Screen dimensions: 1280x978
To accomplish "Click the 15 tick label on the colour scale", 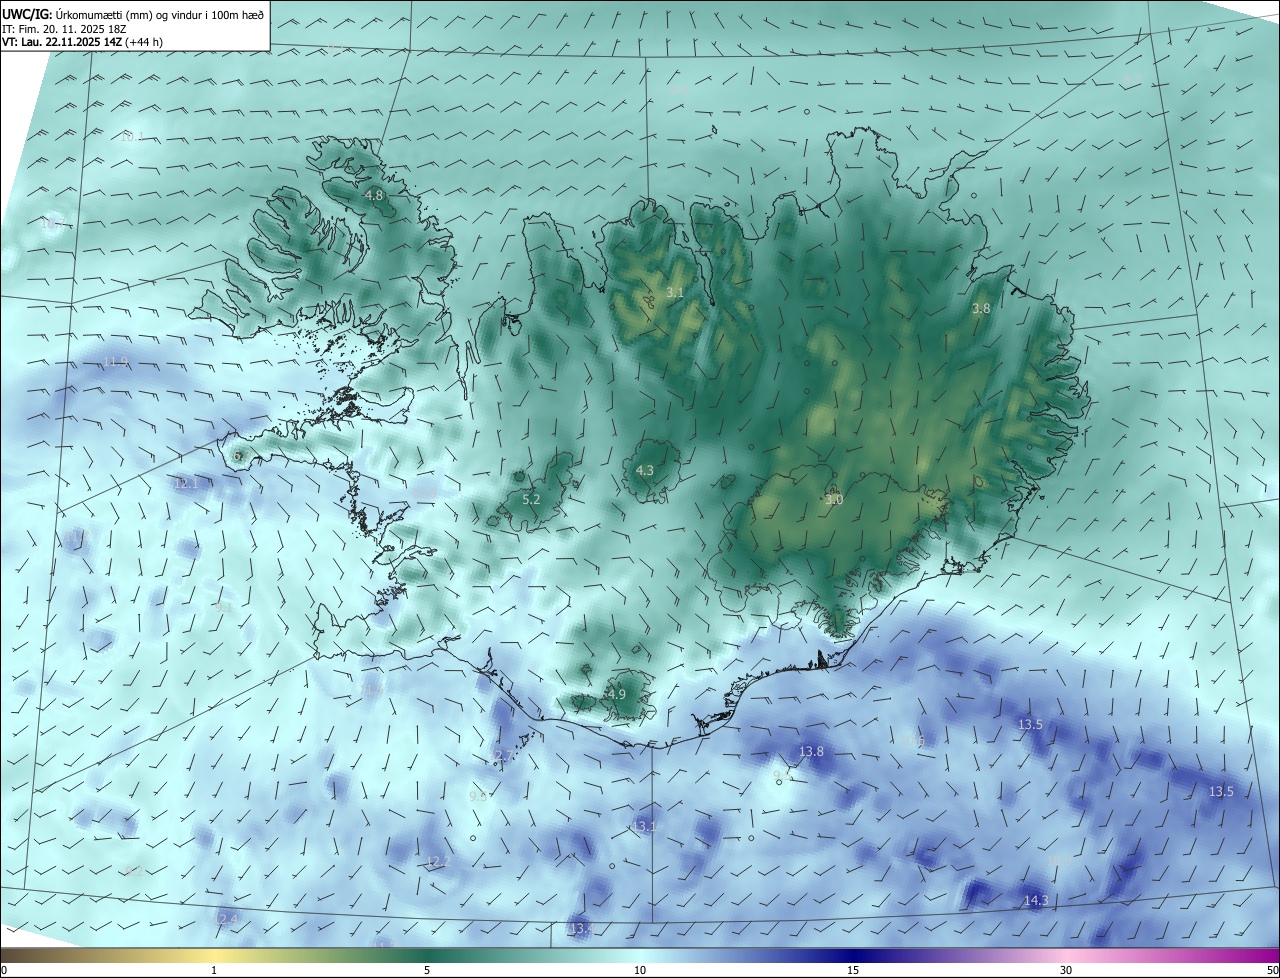I will pyautogui.click(x=853, y=970).
